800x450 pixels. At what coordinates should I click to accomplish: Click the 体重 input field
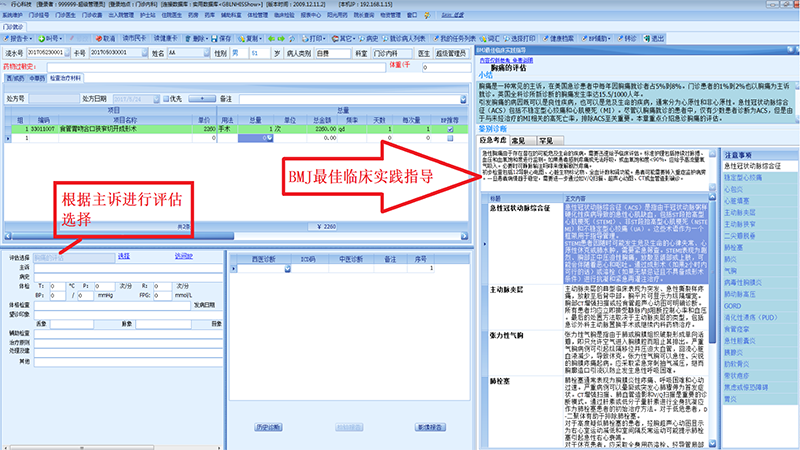[x=446, y=67]
